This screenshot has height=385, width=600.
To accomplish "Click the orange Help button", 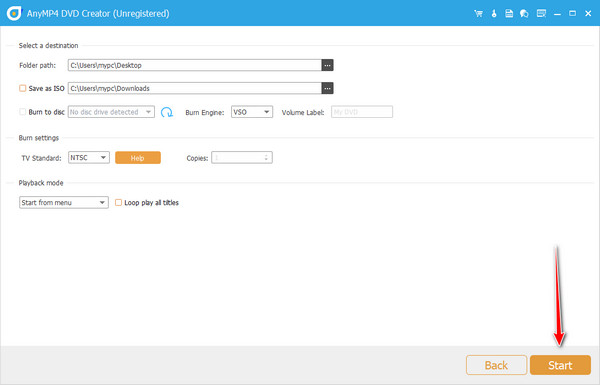I will (138, 158).
